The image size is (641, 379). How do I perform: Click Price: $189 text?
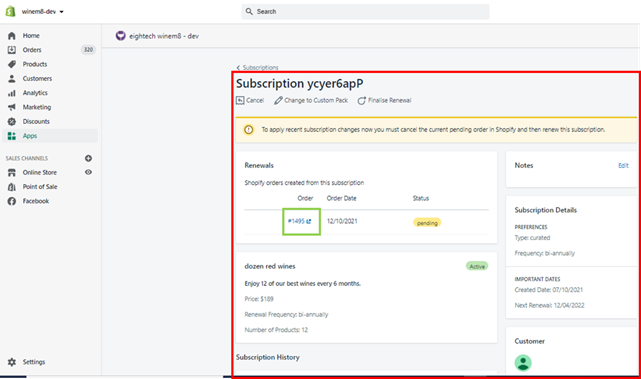[259, 299]
